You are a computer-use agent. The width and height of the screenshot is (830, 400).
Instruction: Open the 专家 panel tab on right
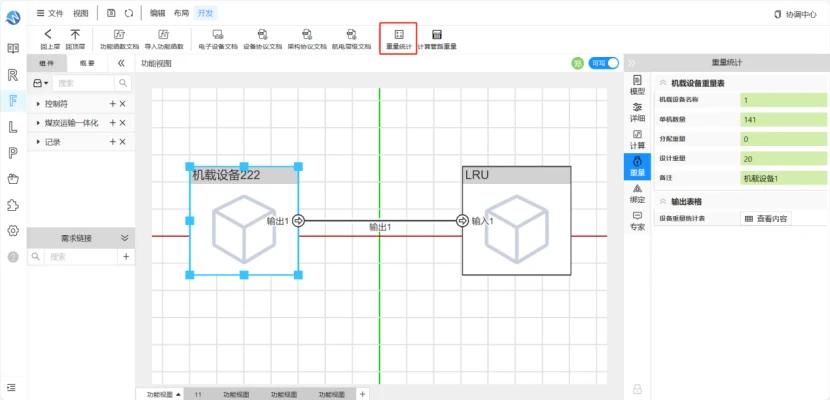637,221
